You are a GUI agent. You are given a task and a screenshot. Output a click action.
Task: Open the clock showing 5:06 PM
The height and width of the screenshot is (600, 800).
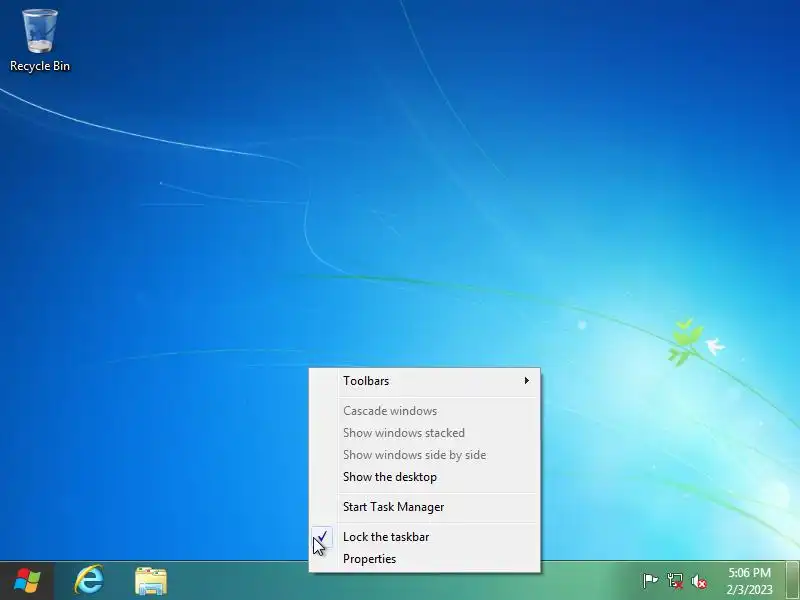click(749, 581)
